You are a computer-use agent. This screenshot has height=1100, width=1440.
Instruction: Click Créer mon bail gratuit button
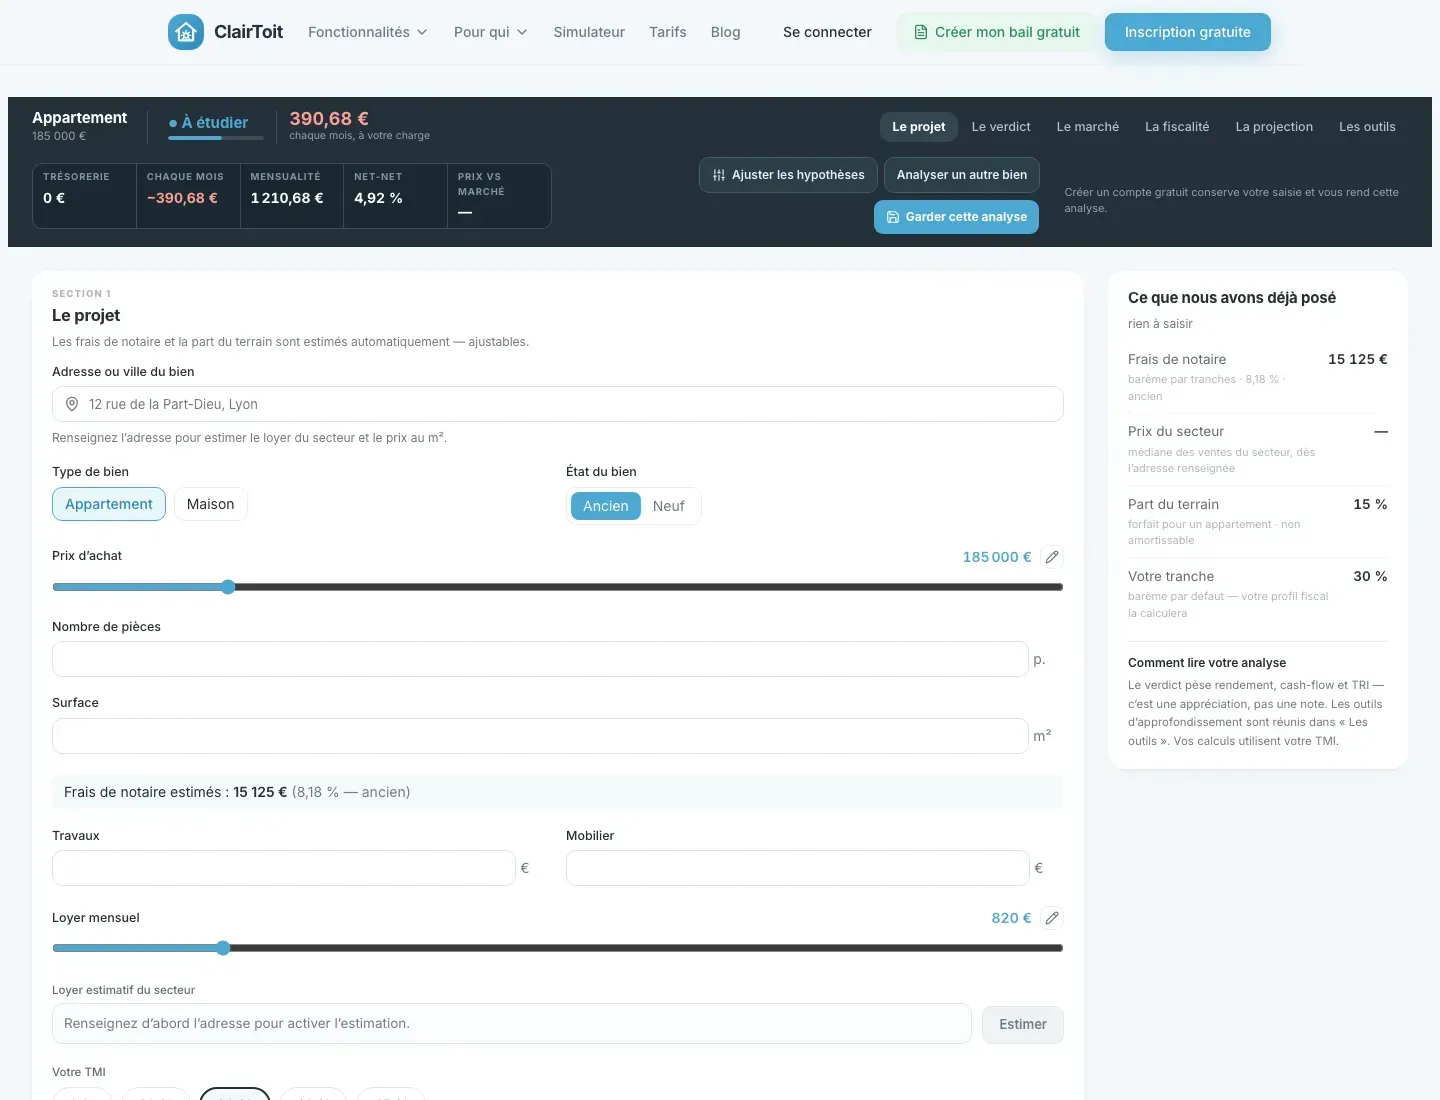[997, 32]
